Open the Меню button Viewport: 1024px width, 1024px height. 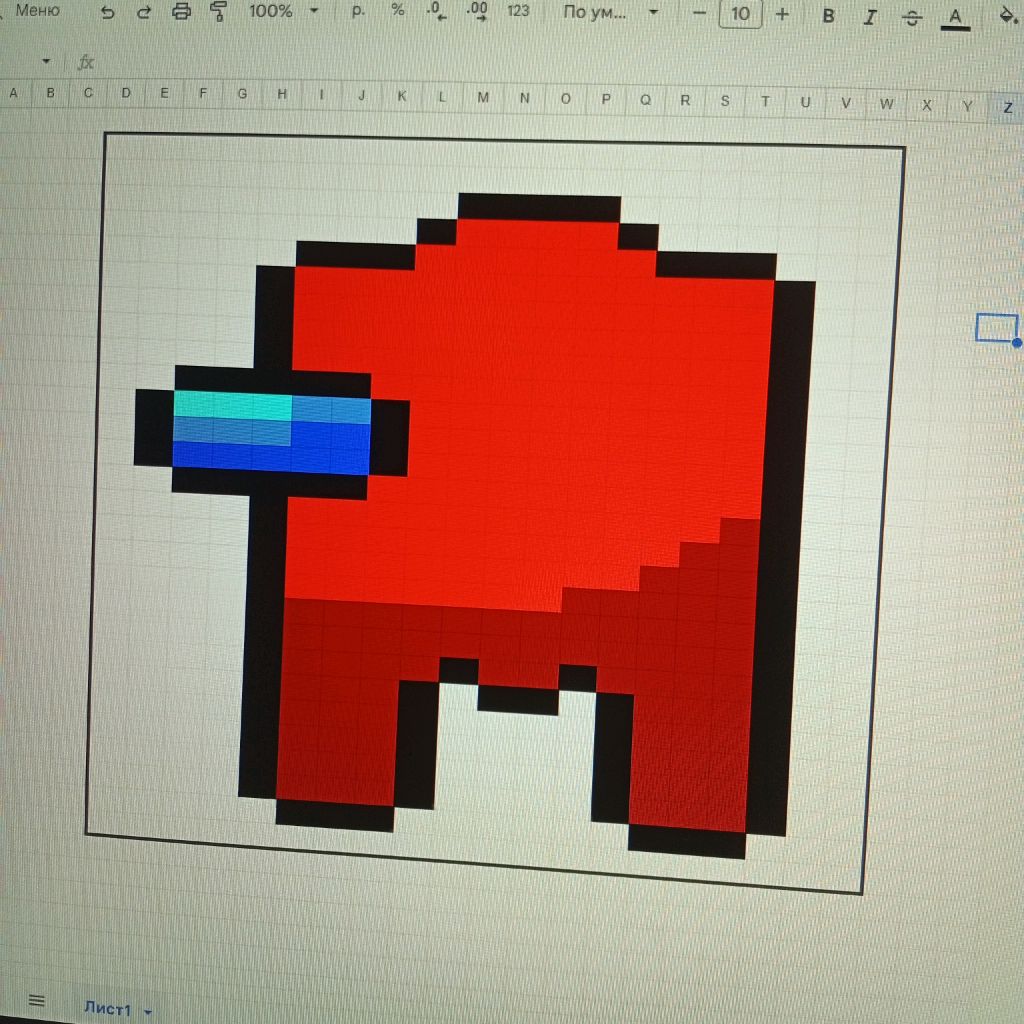[37, 10]
